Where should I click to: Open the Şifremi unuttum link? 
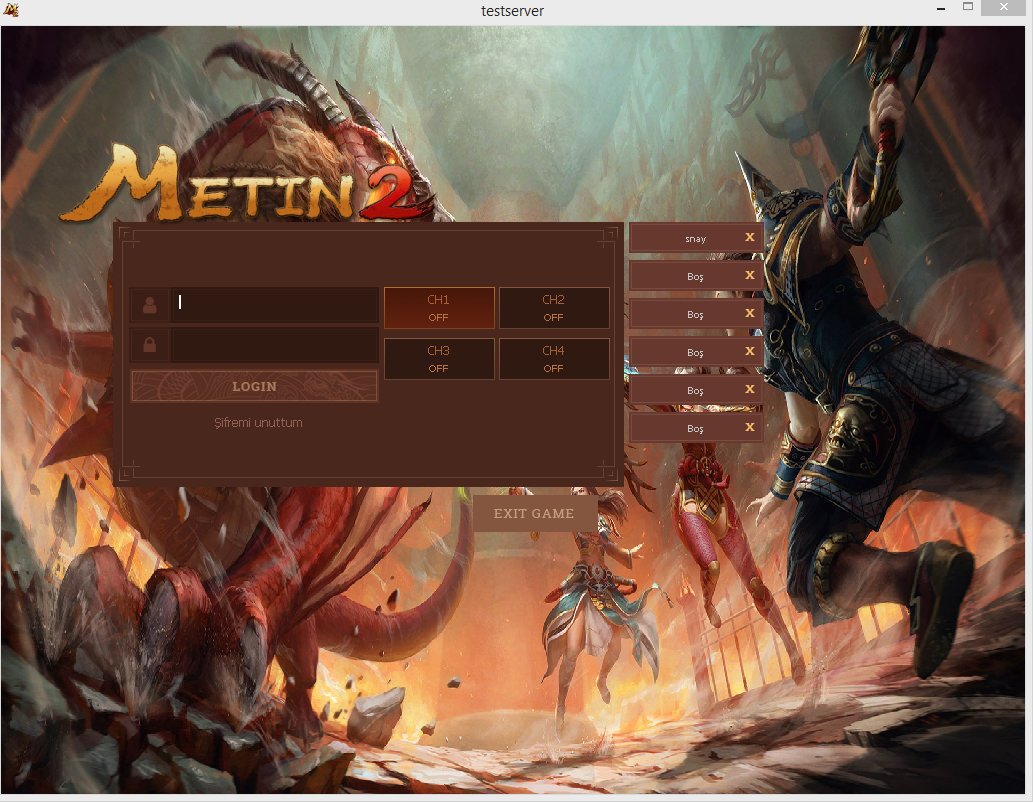coord(258,422)
